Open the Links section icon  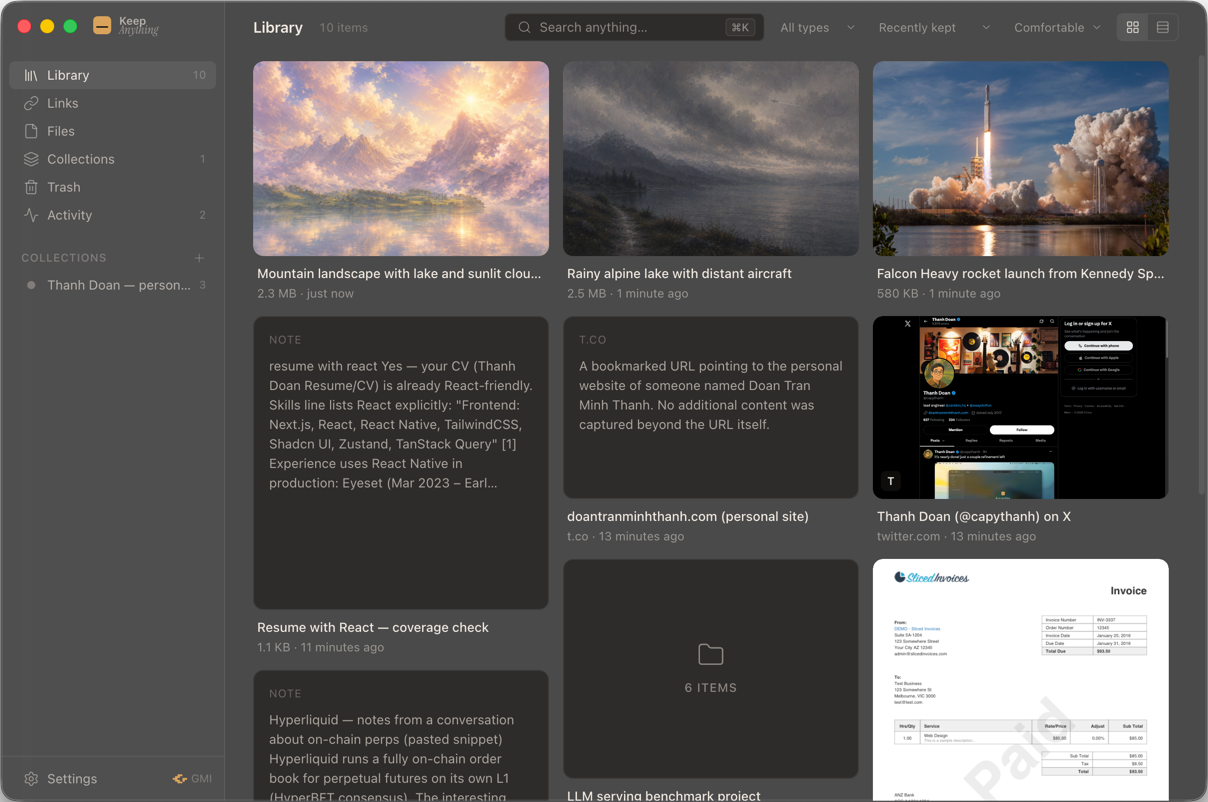[x=31, y=103]
